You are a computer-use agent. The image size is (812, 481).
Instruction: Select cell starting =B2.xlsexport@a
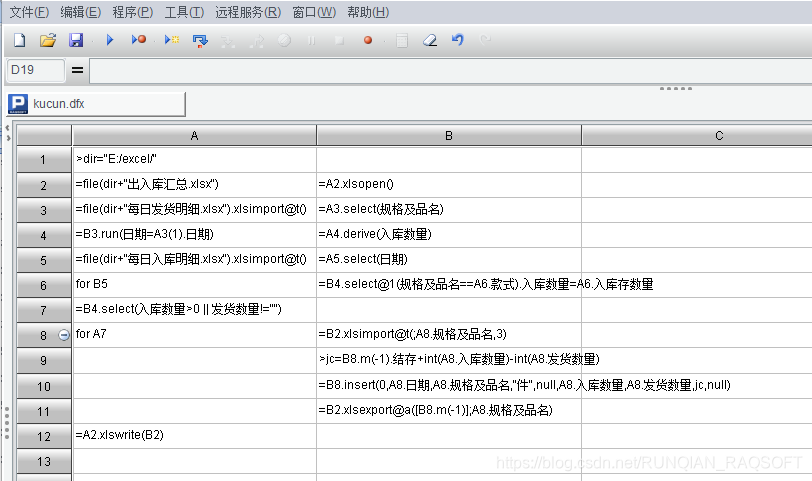point(449,411)
